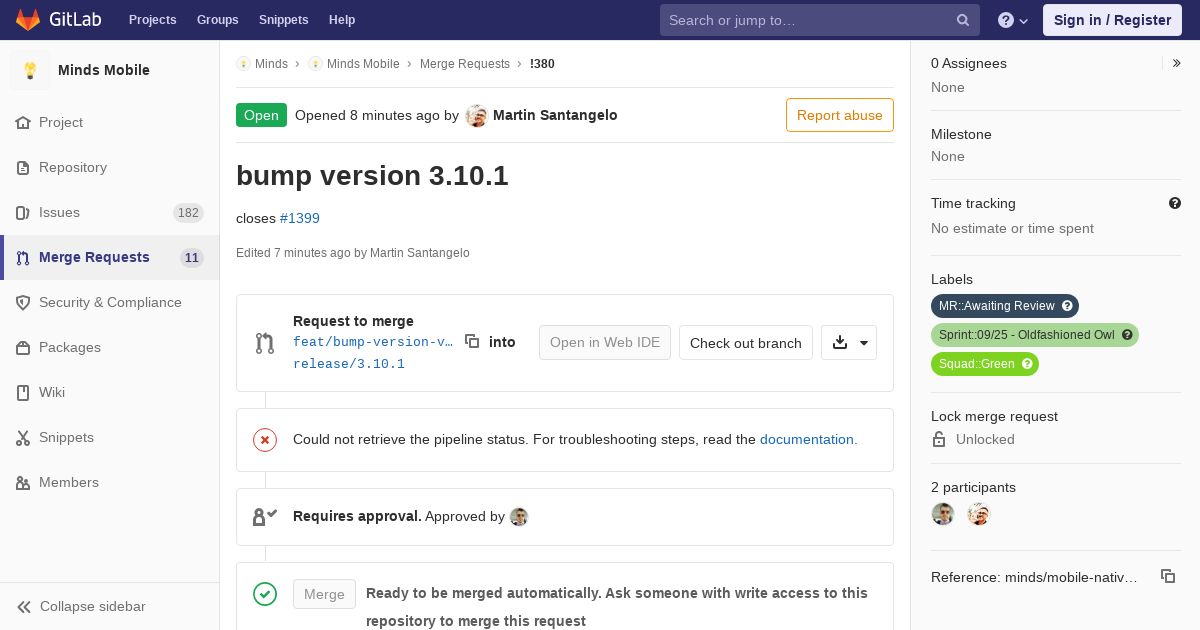Image resolution: width=1200 pixels, height=630 pixels.
Task: Click the Check out branch button
Action: pyautogui.click(x=746, y=343)
